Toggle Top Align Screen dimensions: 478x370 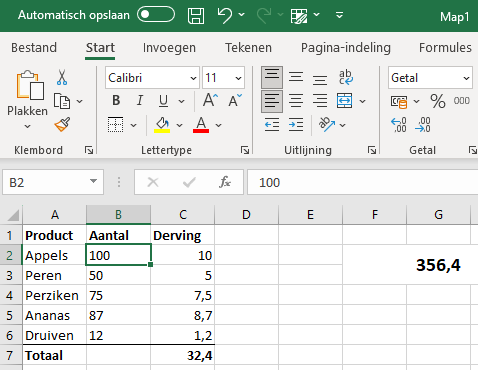point(272,77)
